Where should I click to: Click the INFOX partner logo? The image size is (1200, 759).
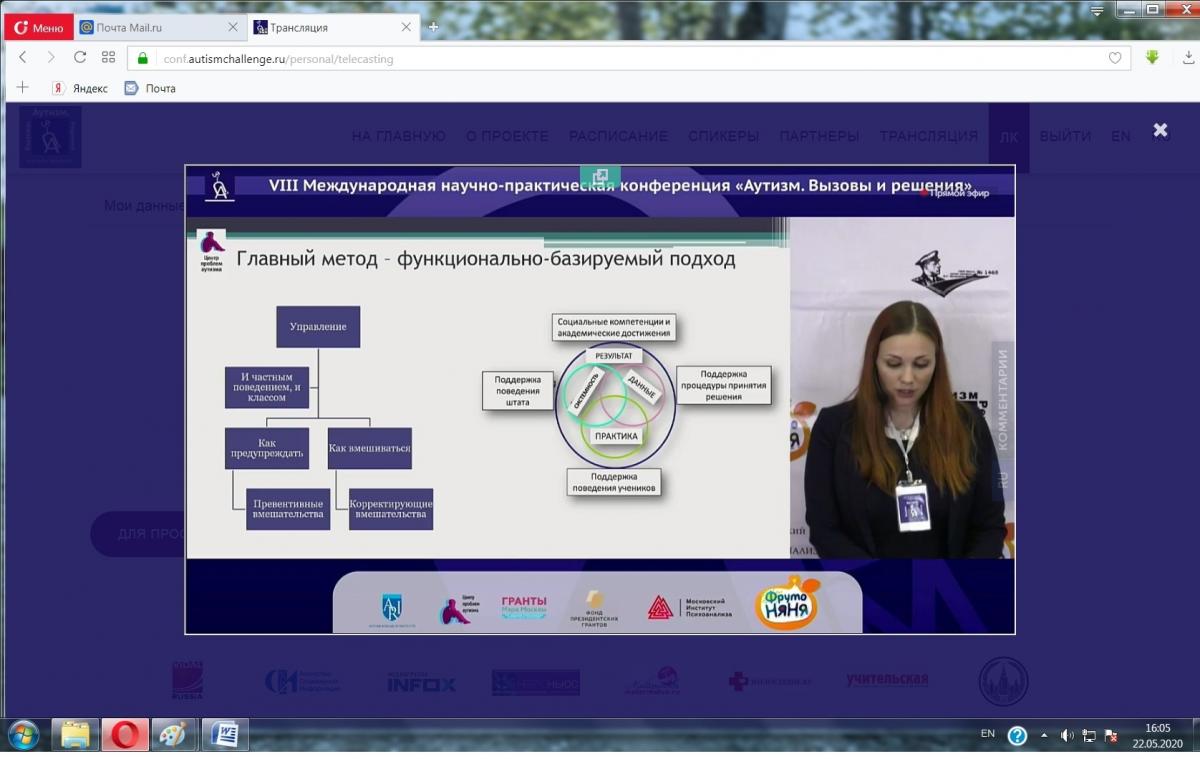pyautogui.click(x=421, y=683)
